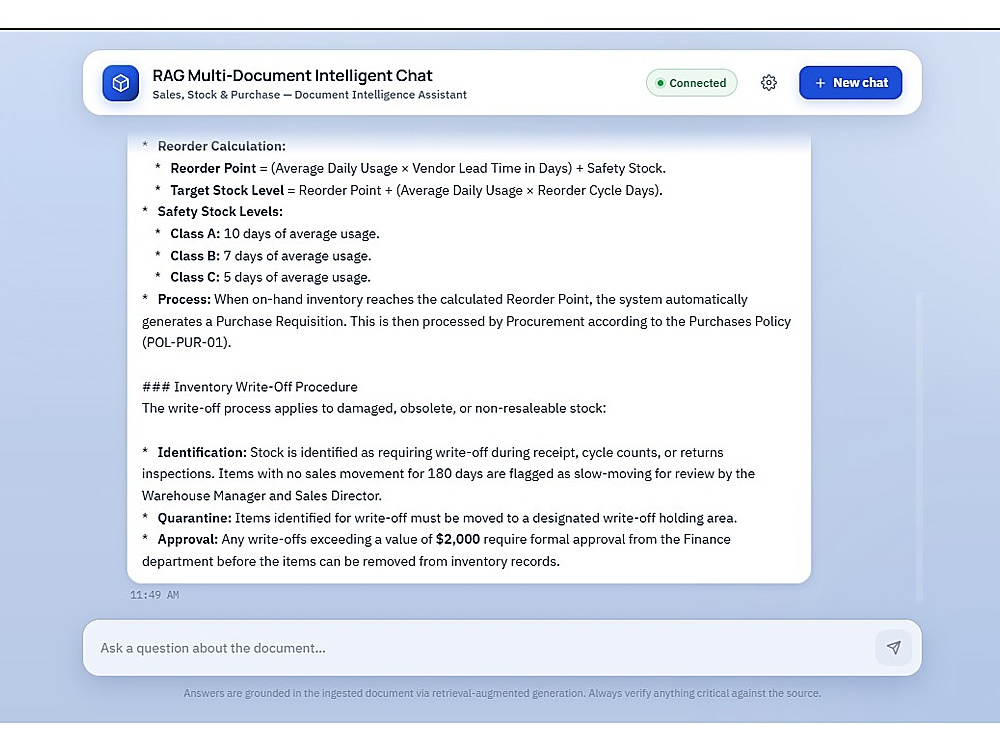Click the 'Approval:' bullet label
Viewport: 1000px width, 750px height.
(x=188, y=540)
